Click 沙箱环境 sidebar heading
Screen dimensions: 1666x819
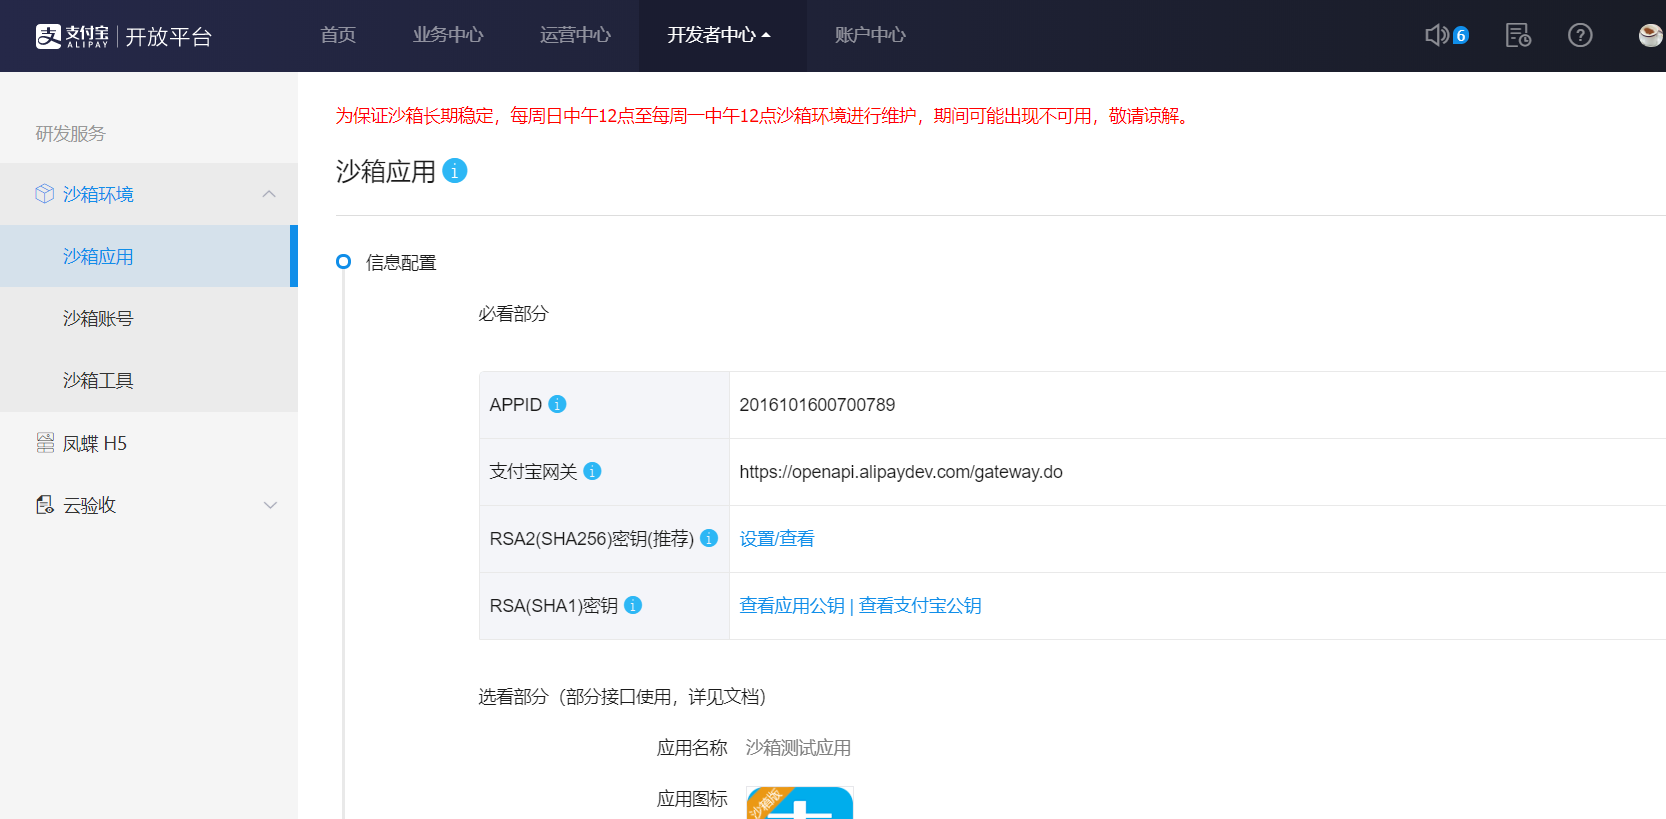coord(98,194)
